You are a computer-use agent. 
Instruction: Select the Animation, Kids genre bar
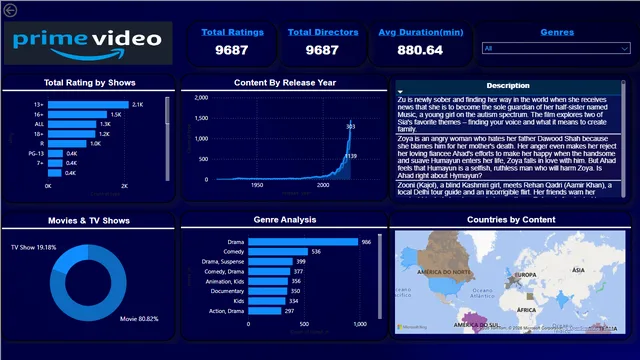[x=268, y=281]
